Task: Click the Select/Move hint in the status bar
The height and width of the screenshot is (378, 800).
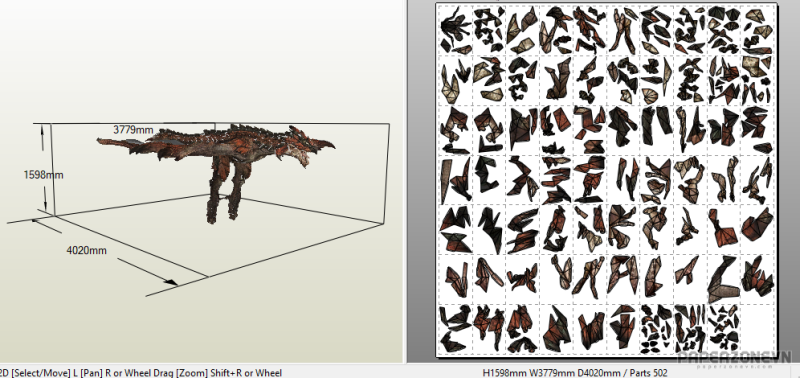Action: (x=35, y=373)
